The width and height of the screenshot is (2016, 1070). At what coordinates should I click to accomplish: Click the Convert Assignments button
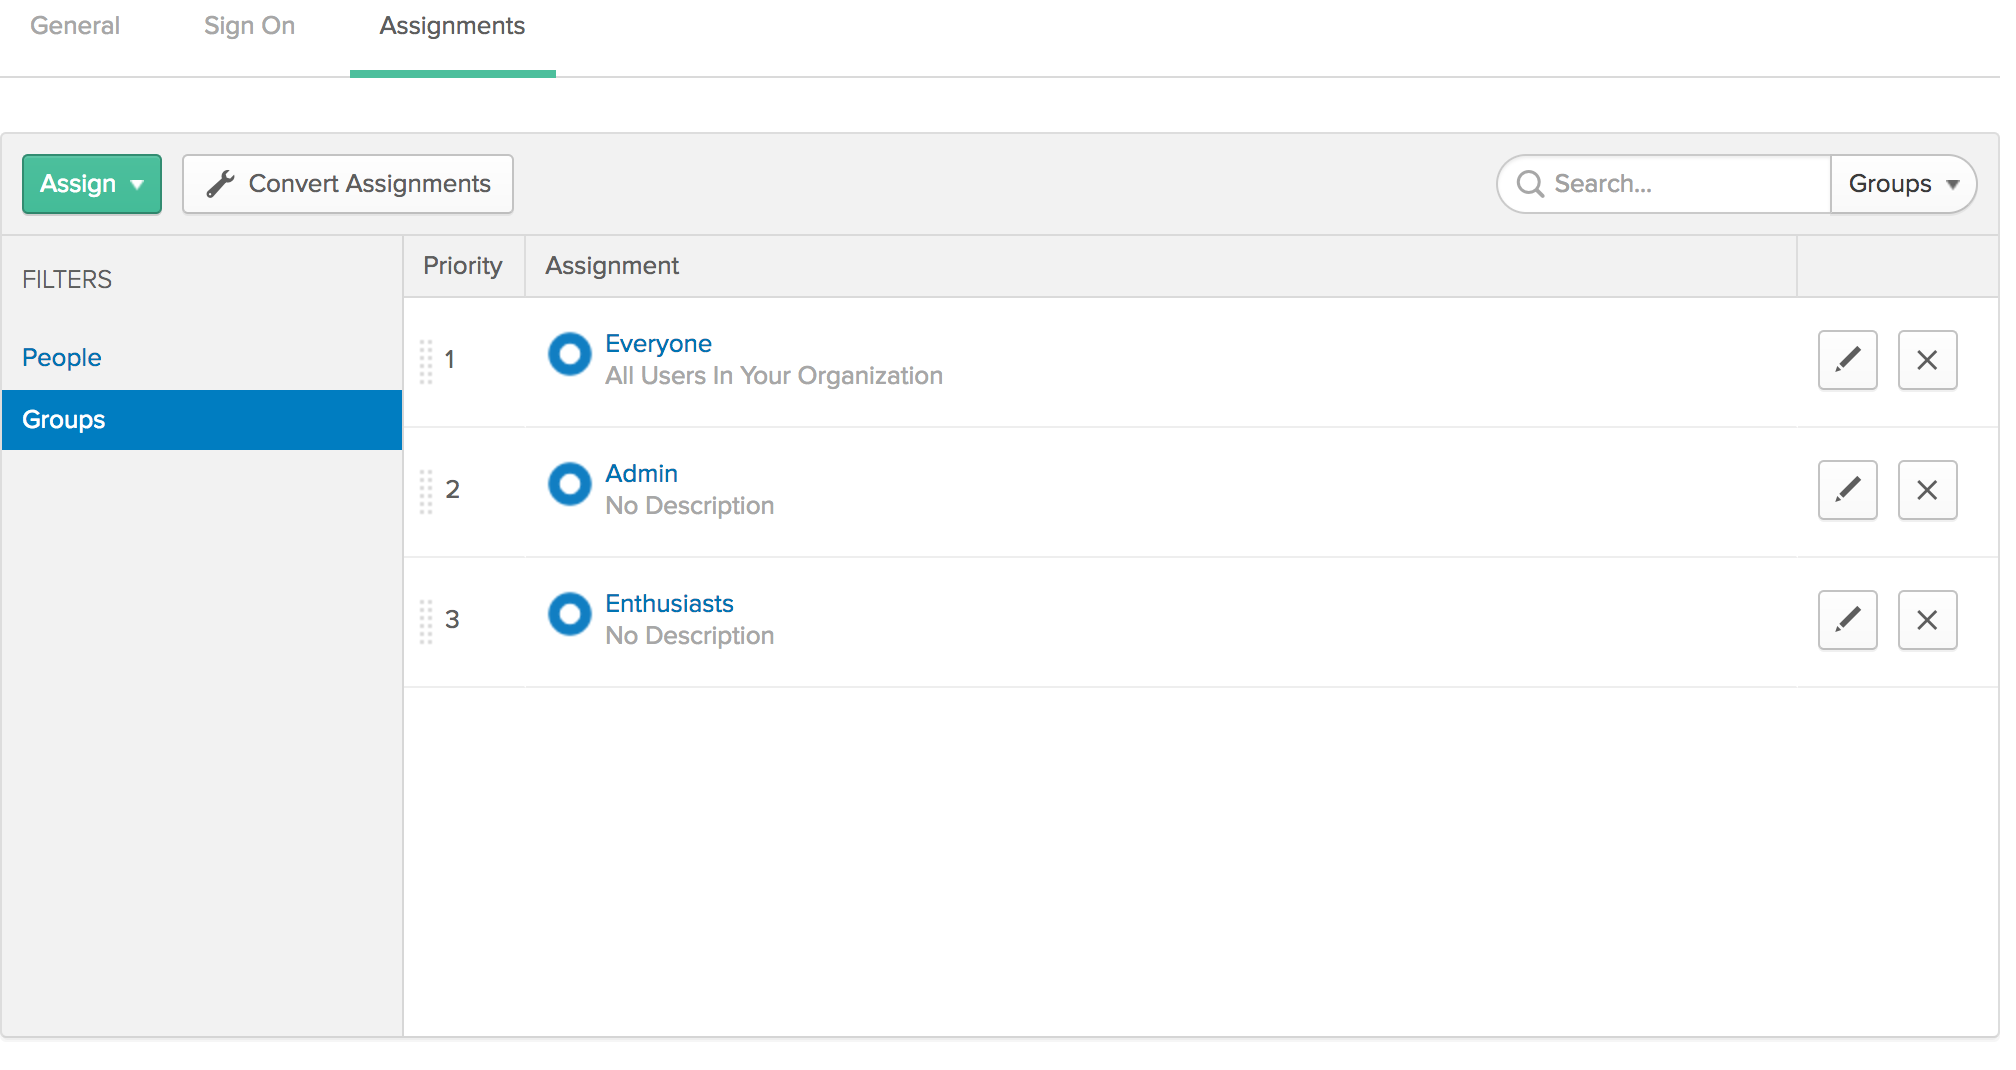click(348, 184)
